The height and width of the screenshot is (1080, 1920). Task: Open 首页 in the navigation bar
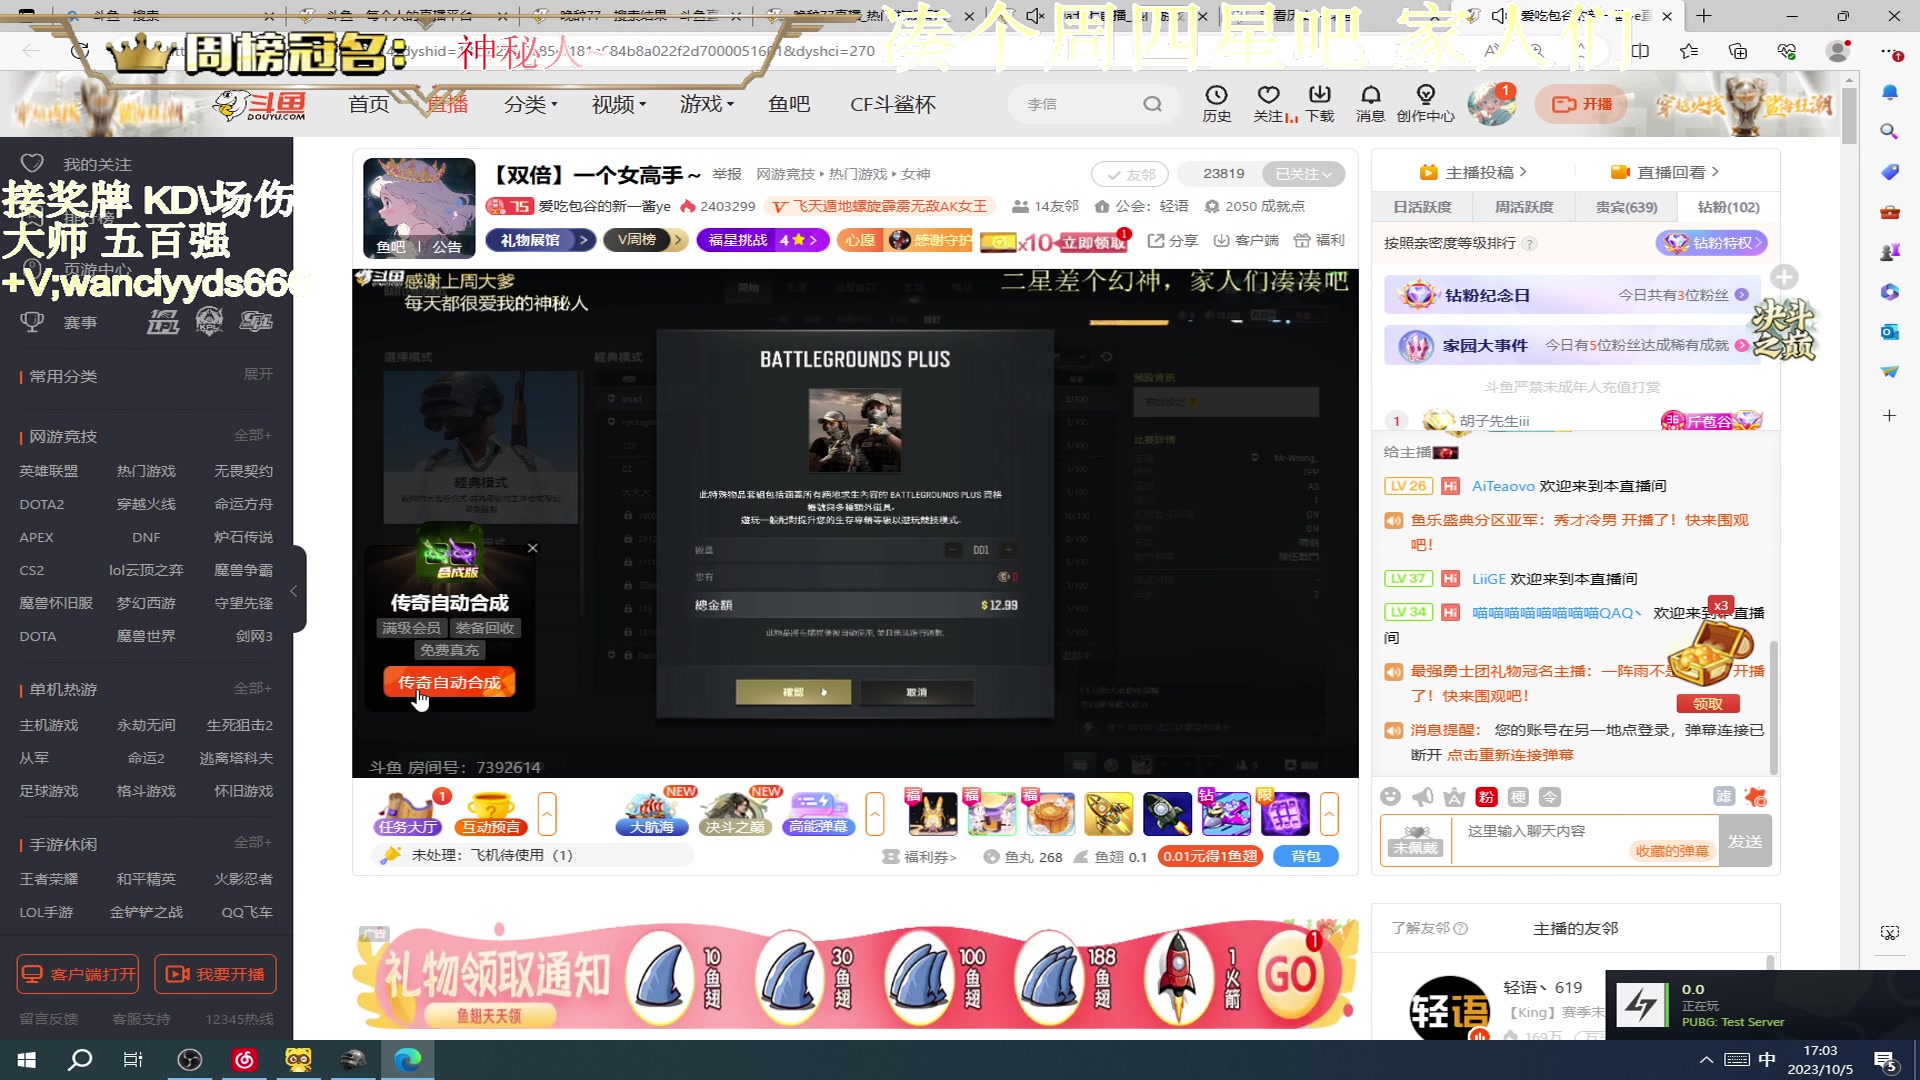(x=368, y=104)
